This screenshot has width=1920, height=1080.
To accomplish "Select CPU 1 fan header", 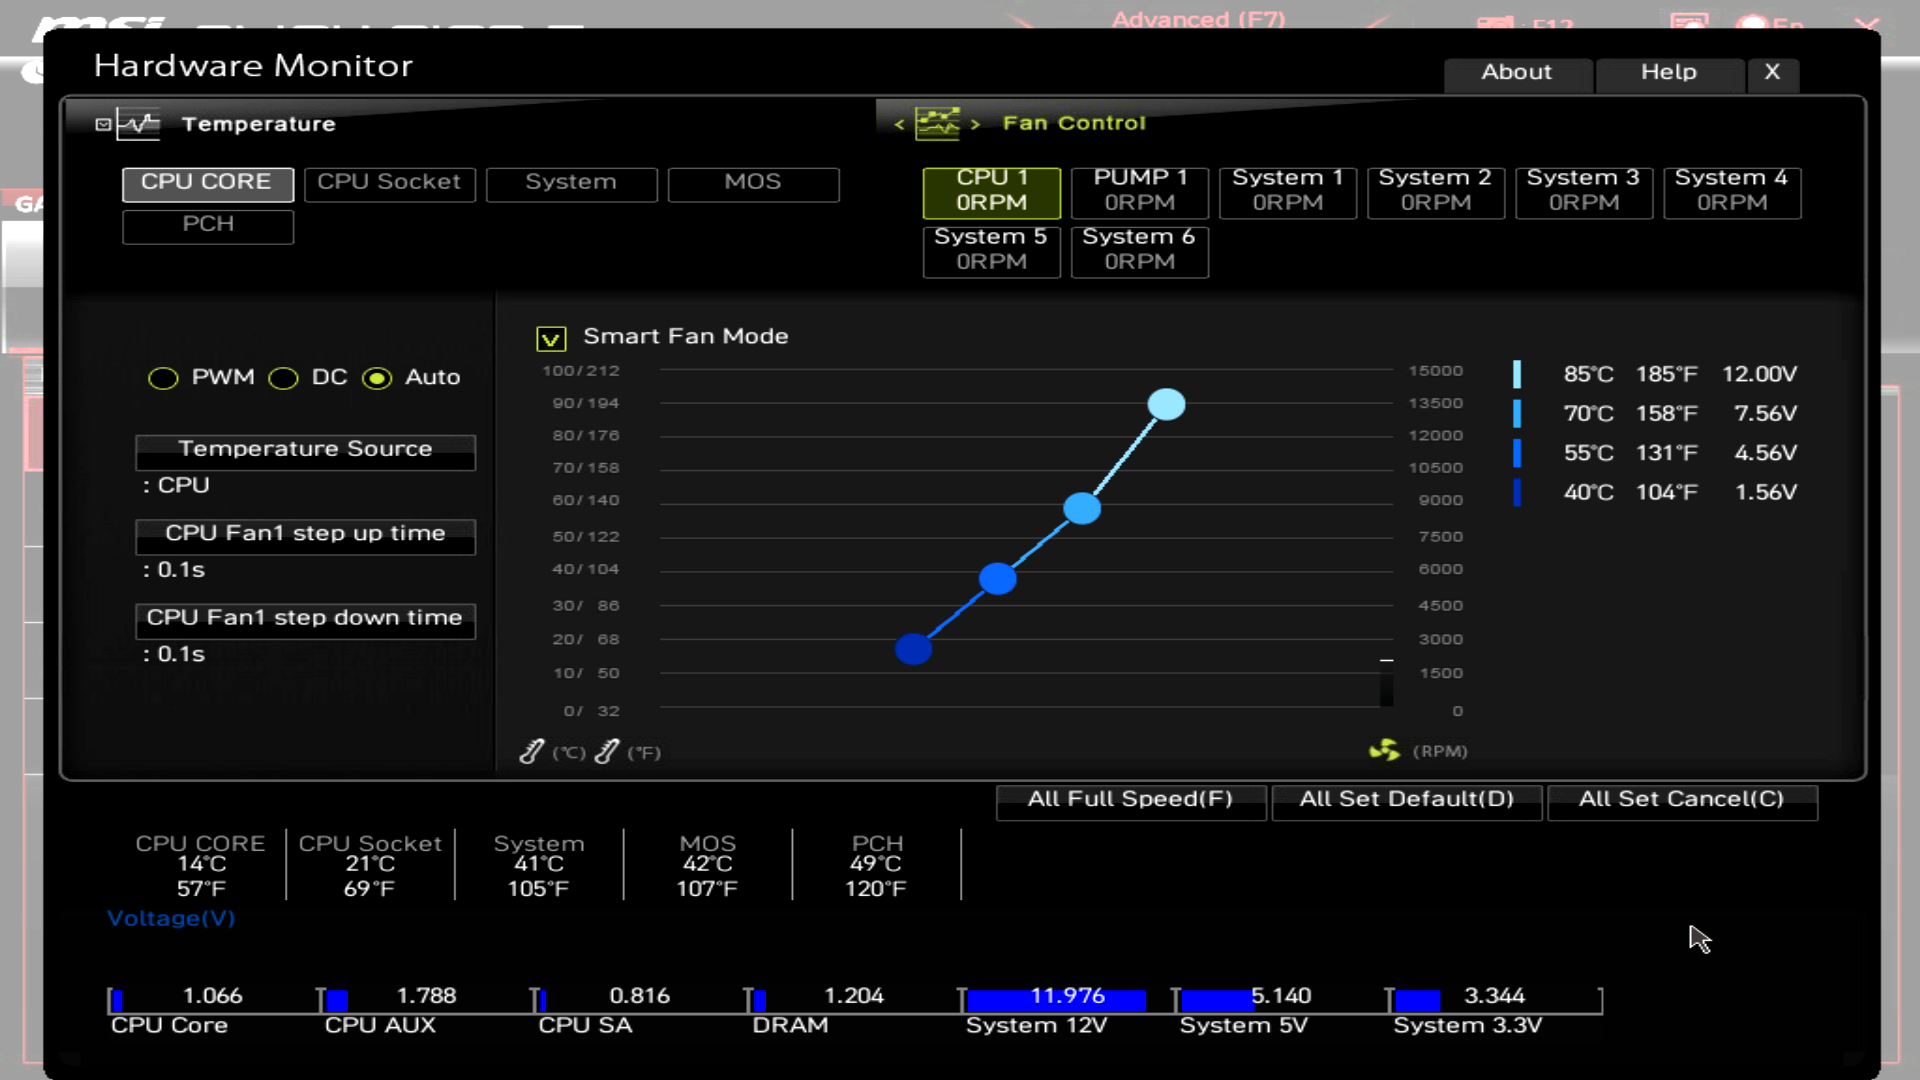I will click(x=992, y=189).
